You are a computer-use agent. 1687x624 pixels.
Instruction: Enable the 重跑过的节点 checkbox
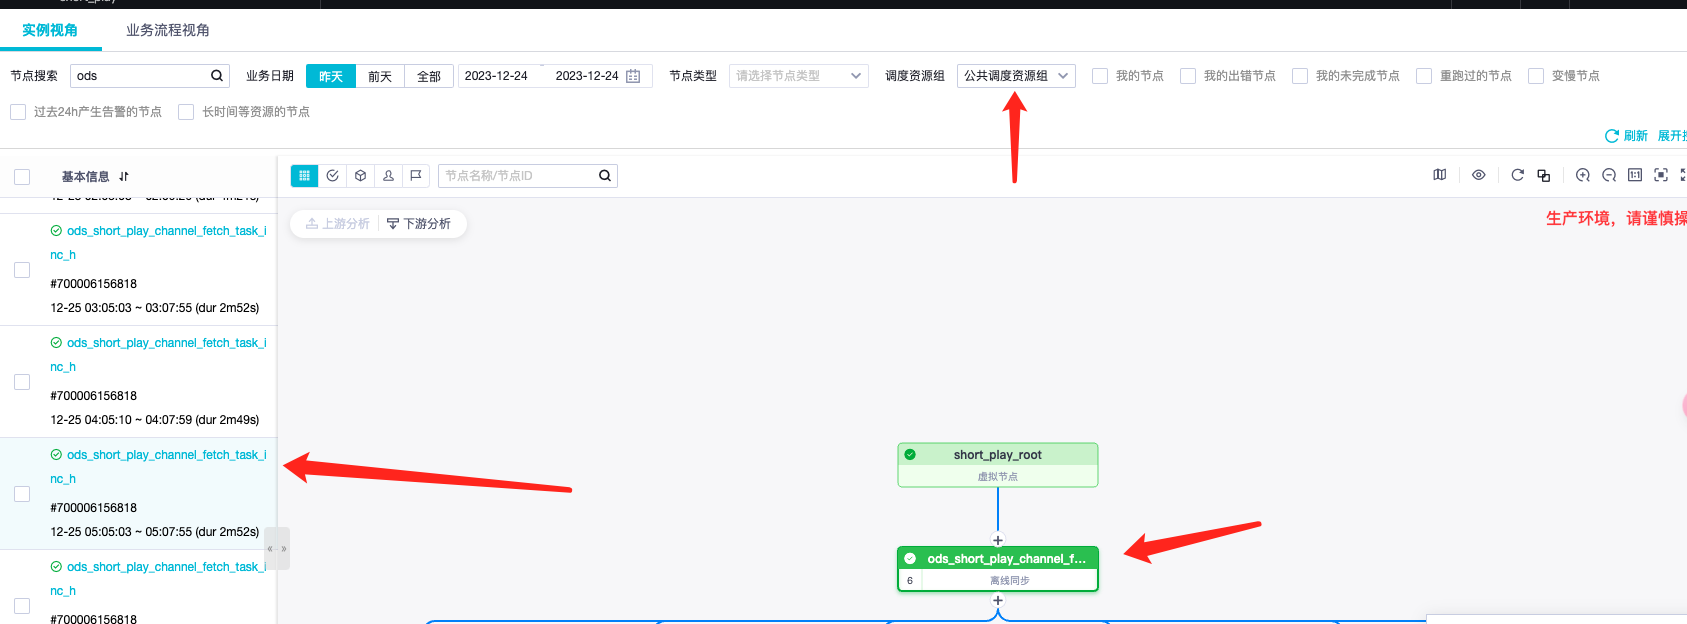click(1424, 76)
